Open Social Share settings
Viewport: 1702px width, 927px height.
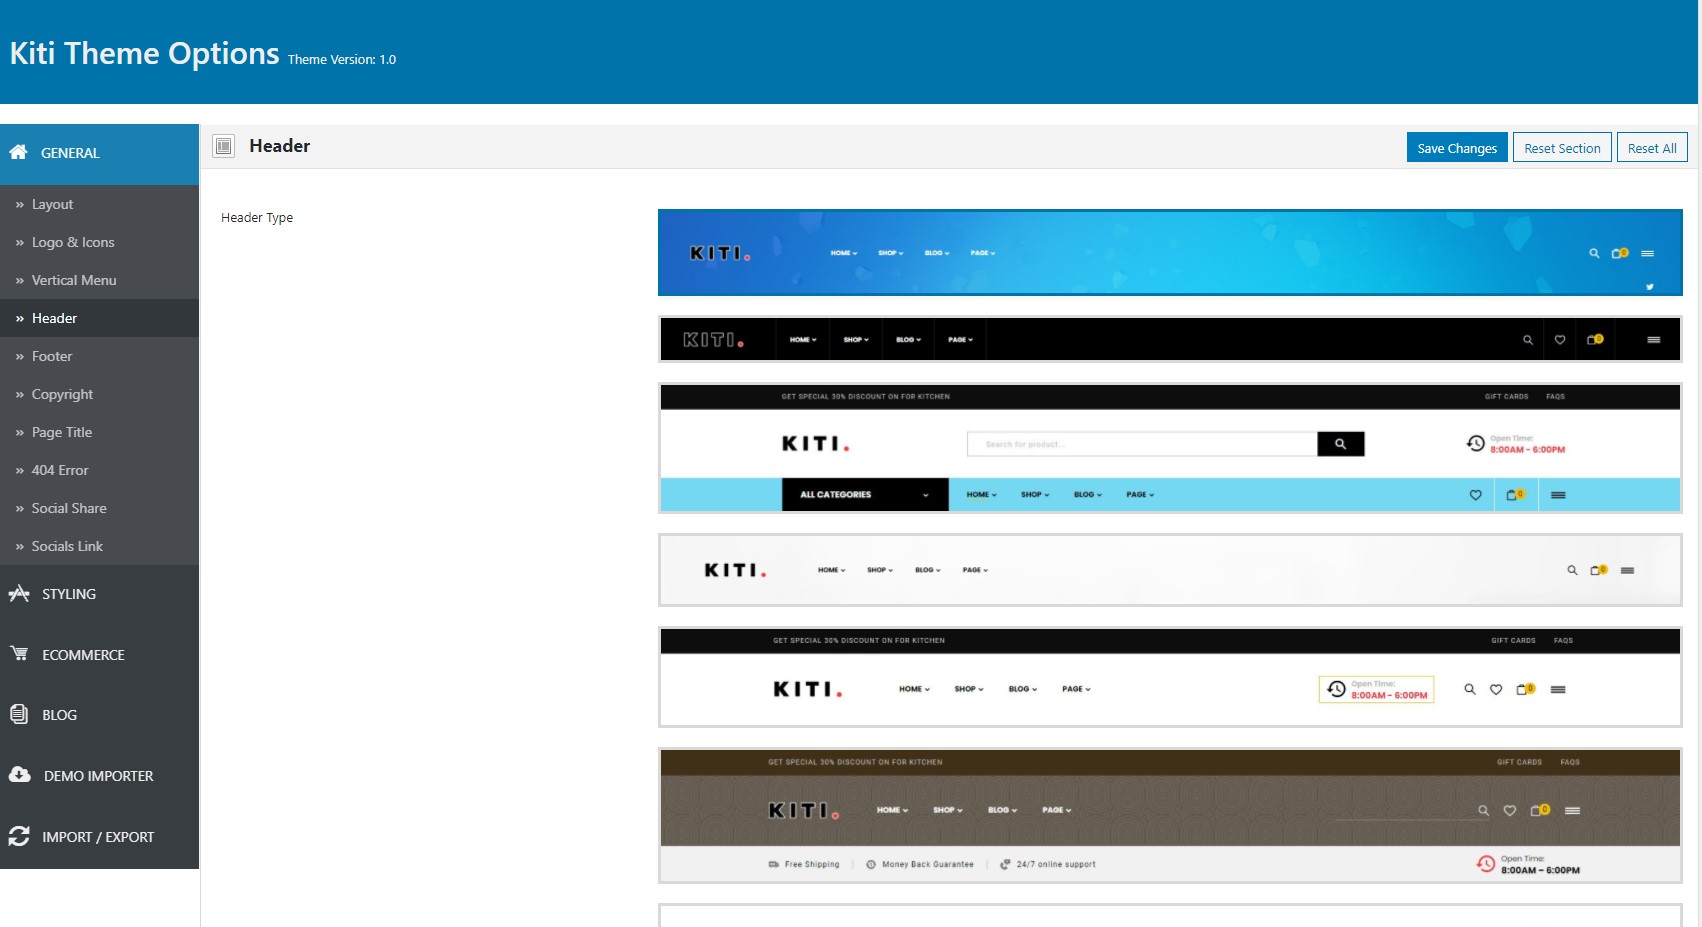click(99, 508)
